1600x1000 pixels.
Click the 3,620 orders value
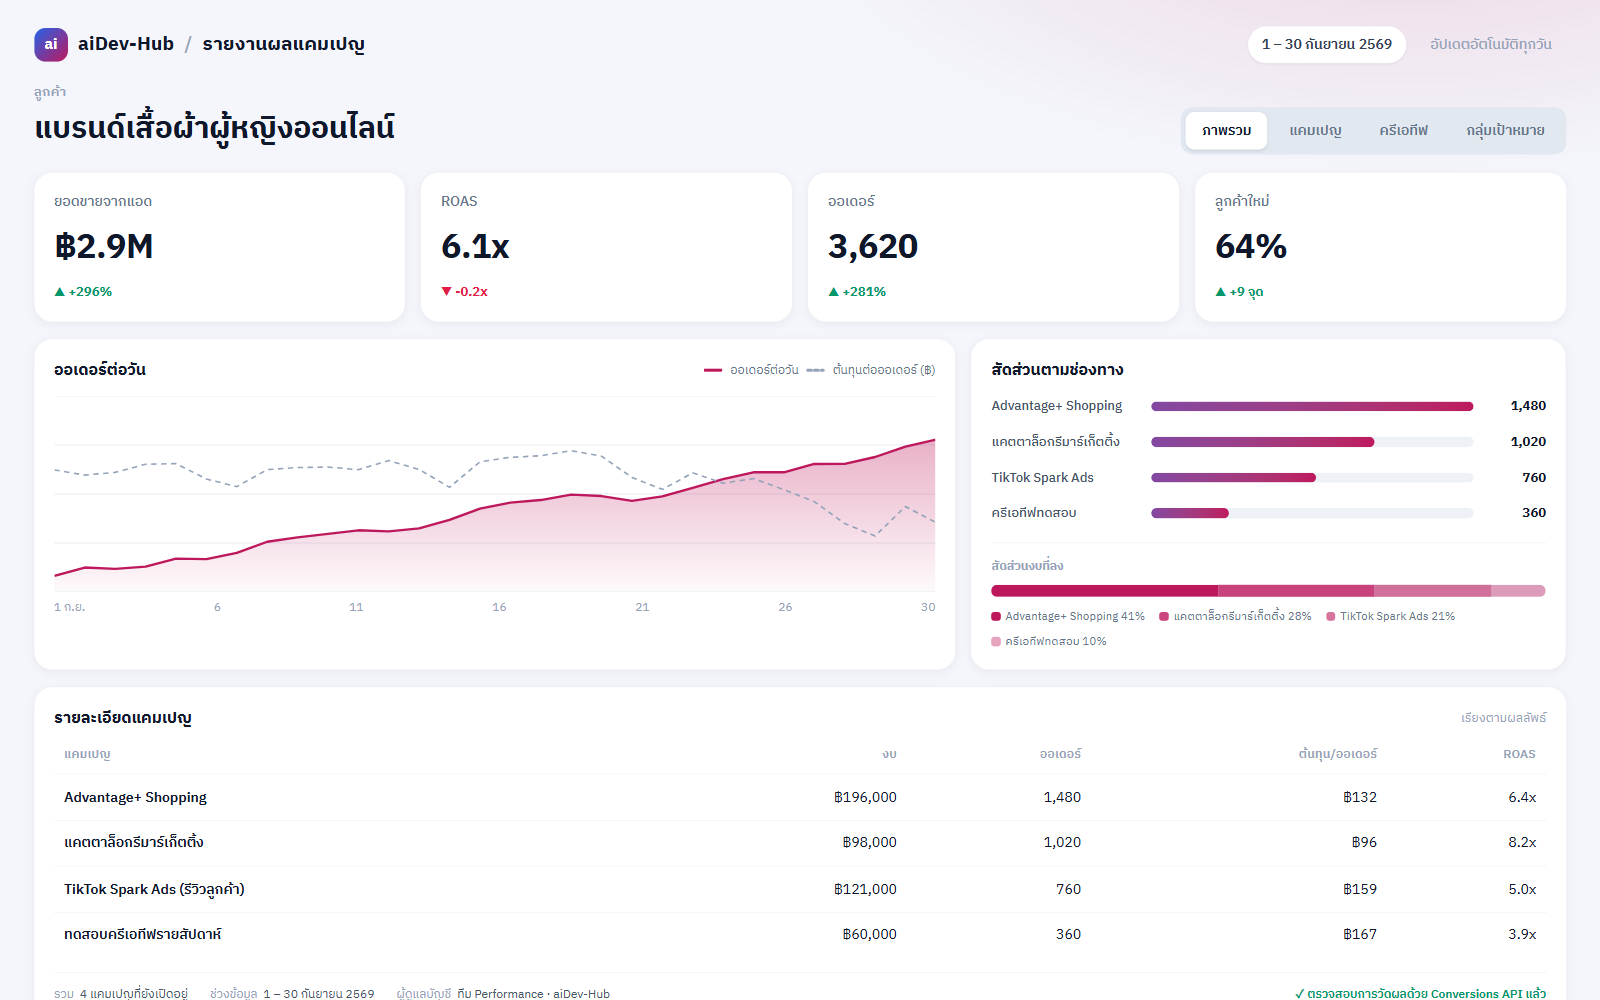(x=873, y=246)
